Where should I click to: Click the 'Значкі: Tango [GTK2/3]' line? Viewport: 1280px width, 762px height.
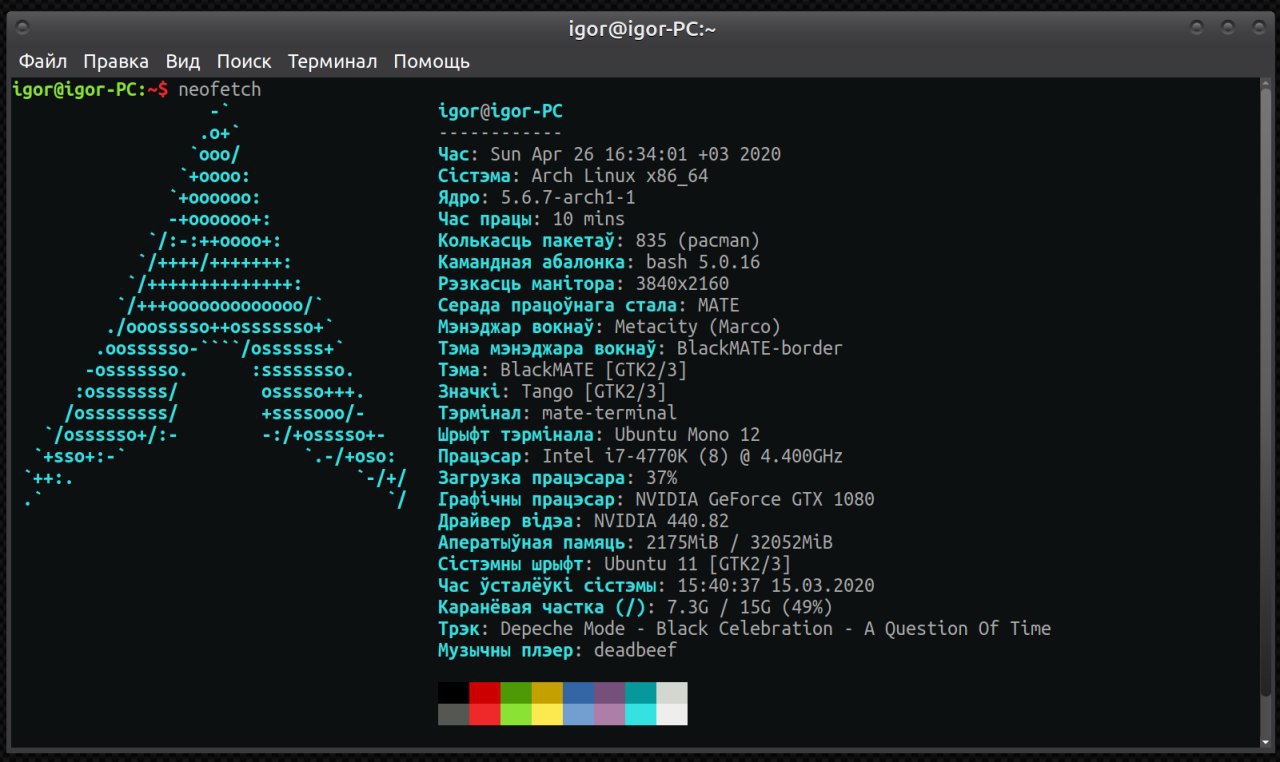coord(552,391)
